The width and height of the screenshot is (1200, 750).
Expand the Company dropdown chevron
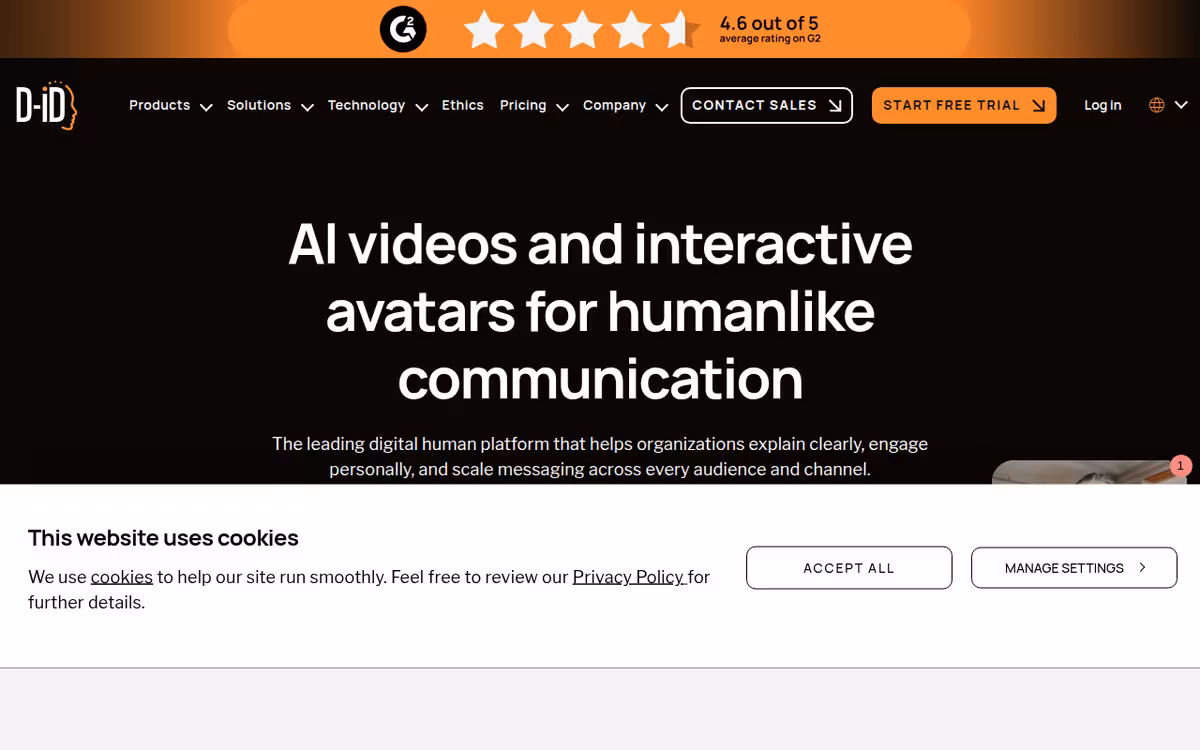pos(661,107)
